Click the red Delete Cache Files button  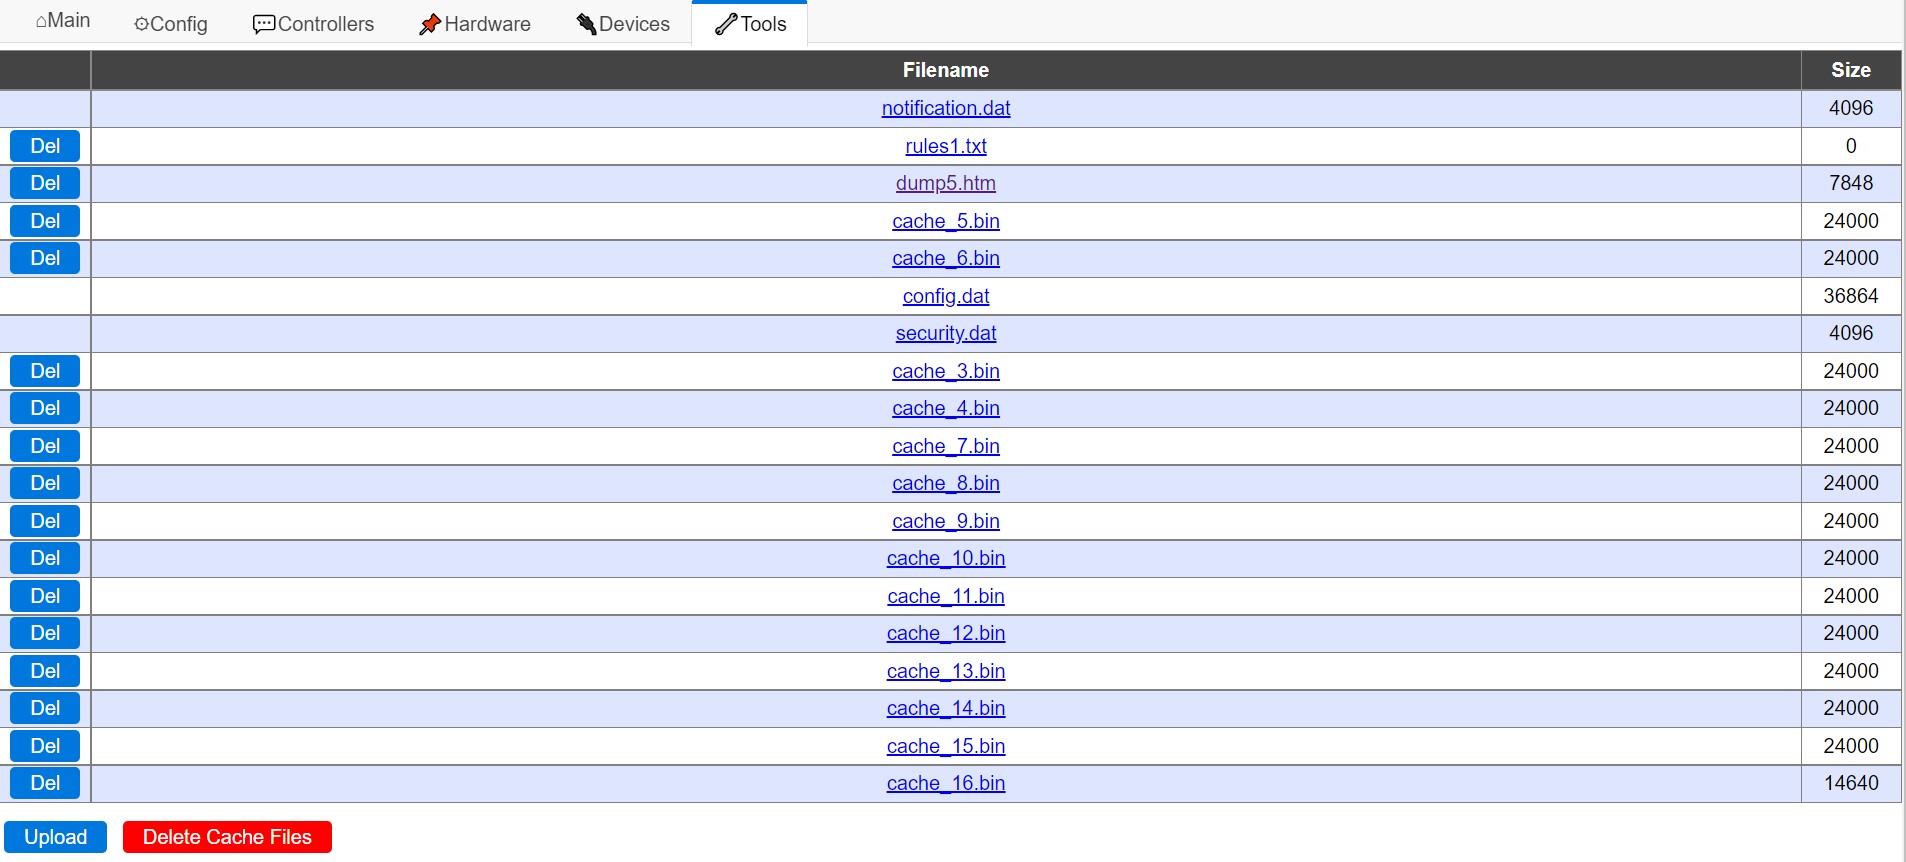227,837
